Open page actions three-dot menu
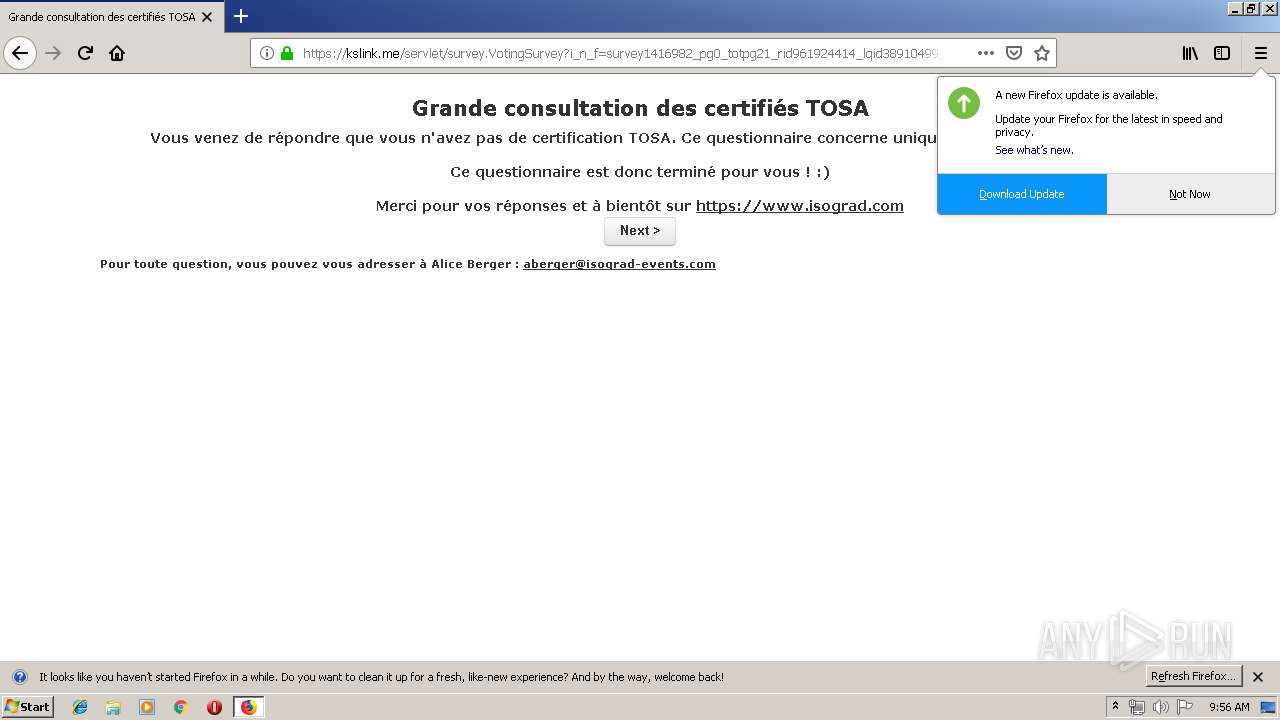1280x720 pixels. [x=986, y=53]
